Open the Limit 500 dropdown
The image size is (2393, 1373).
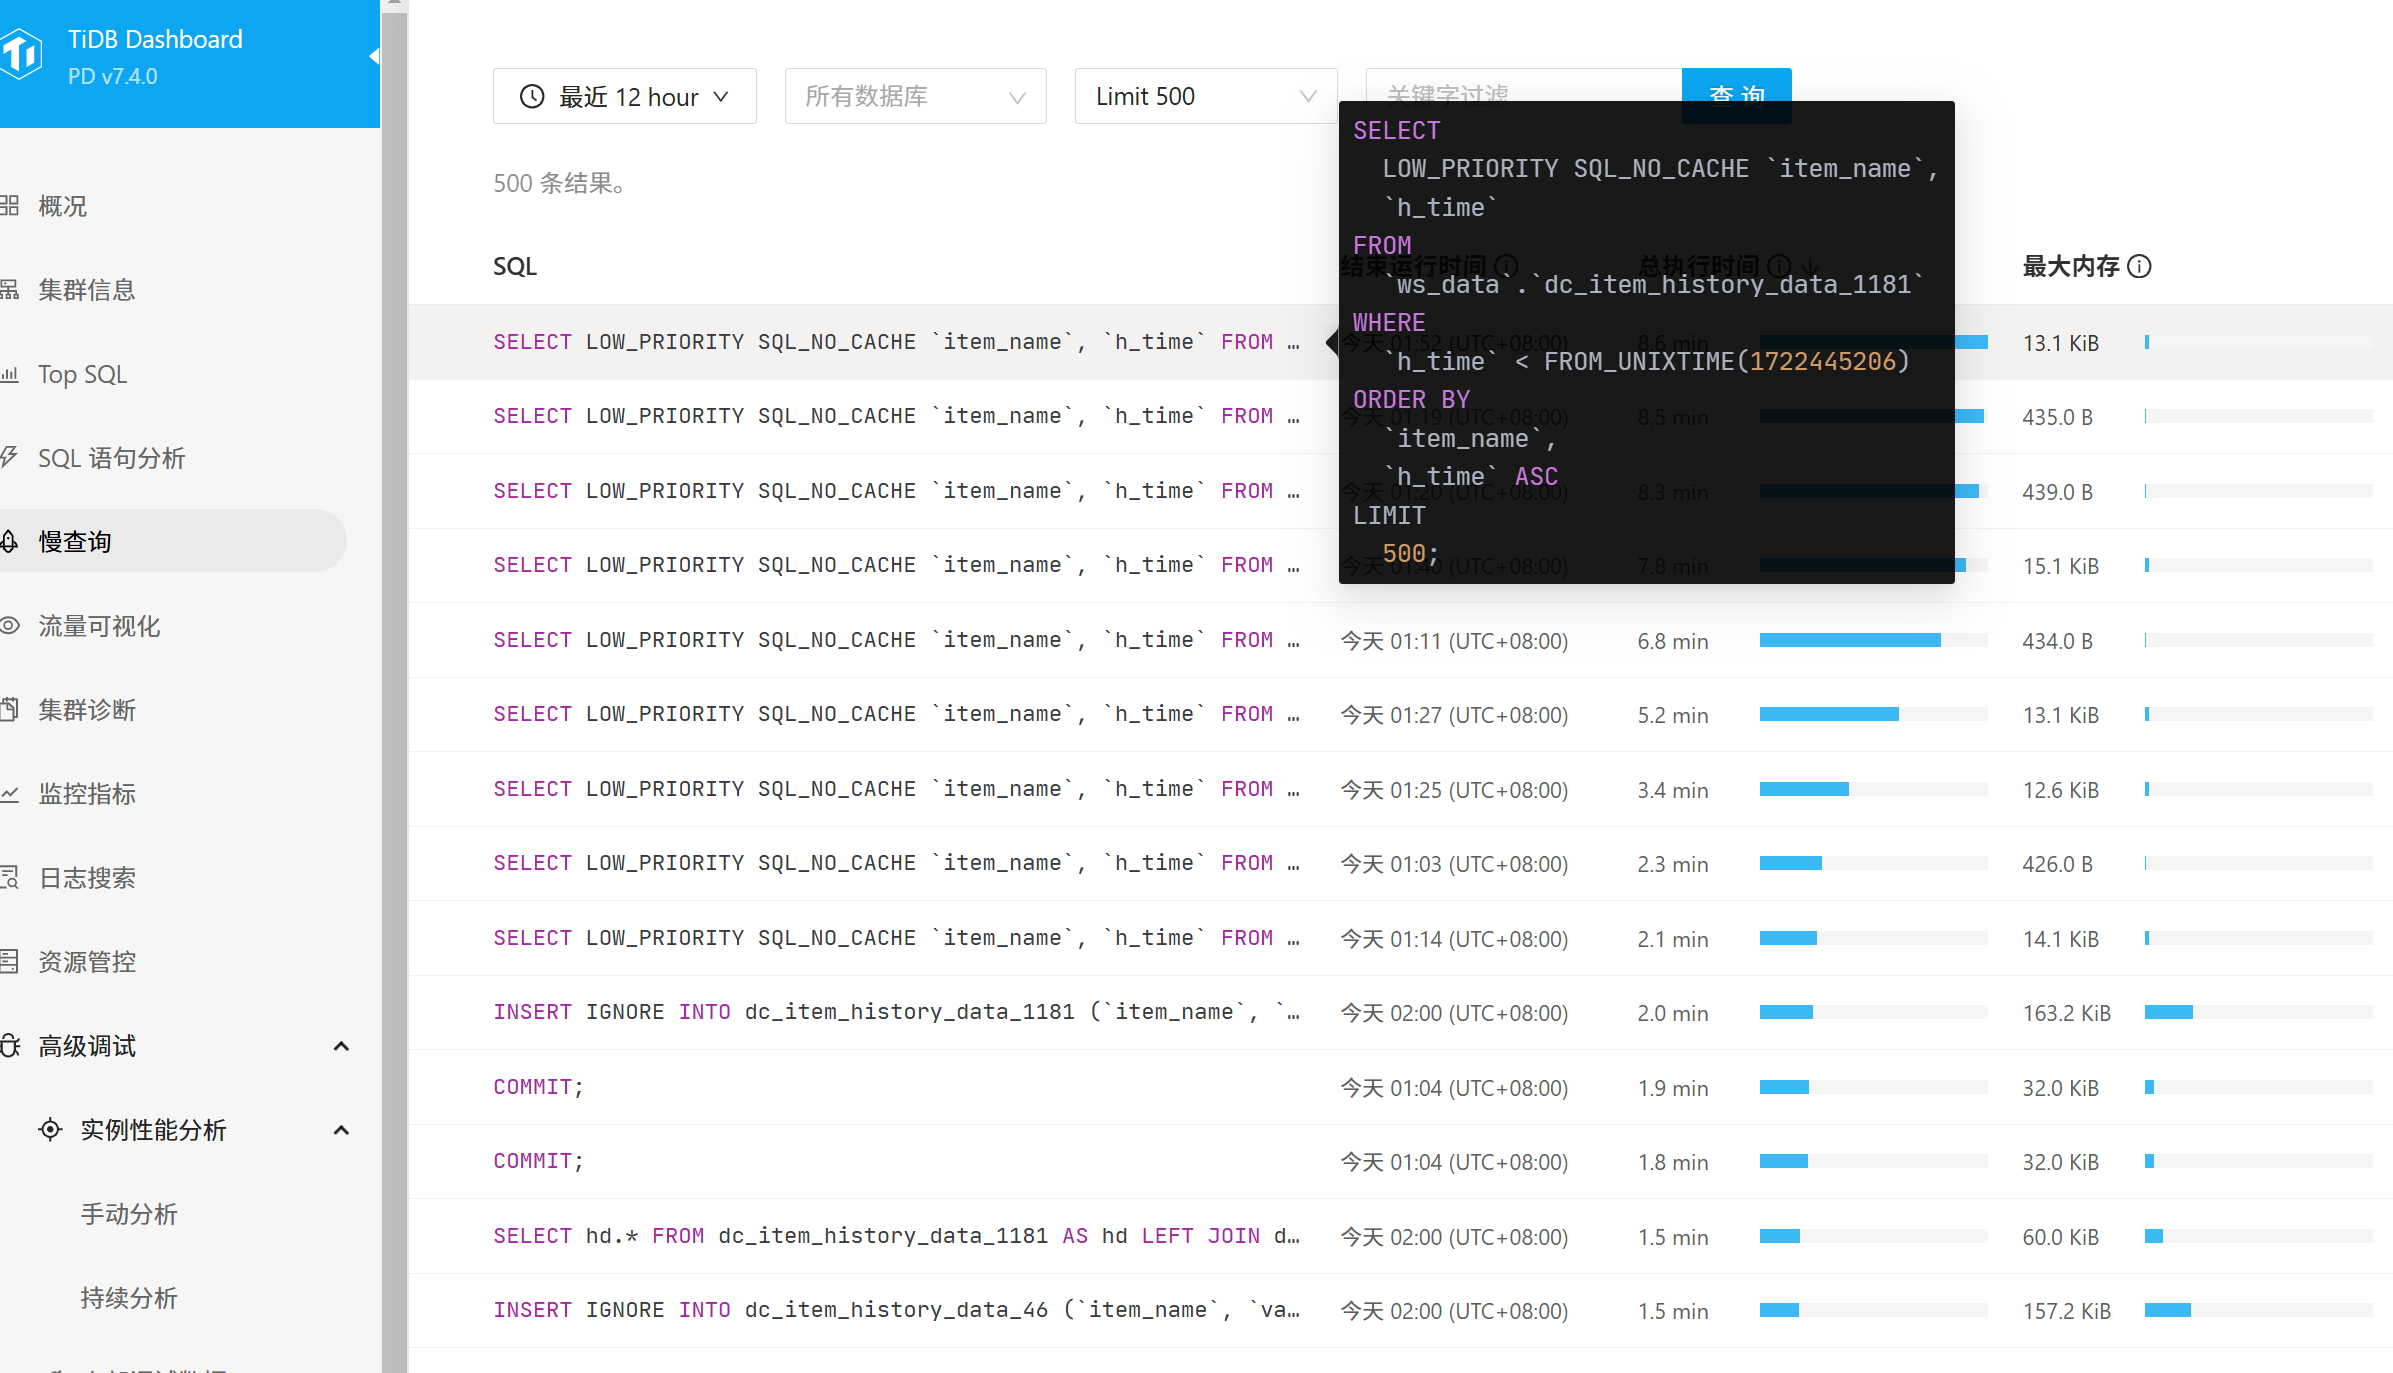(1204, 97)
